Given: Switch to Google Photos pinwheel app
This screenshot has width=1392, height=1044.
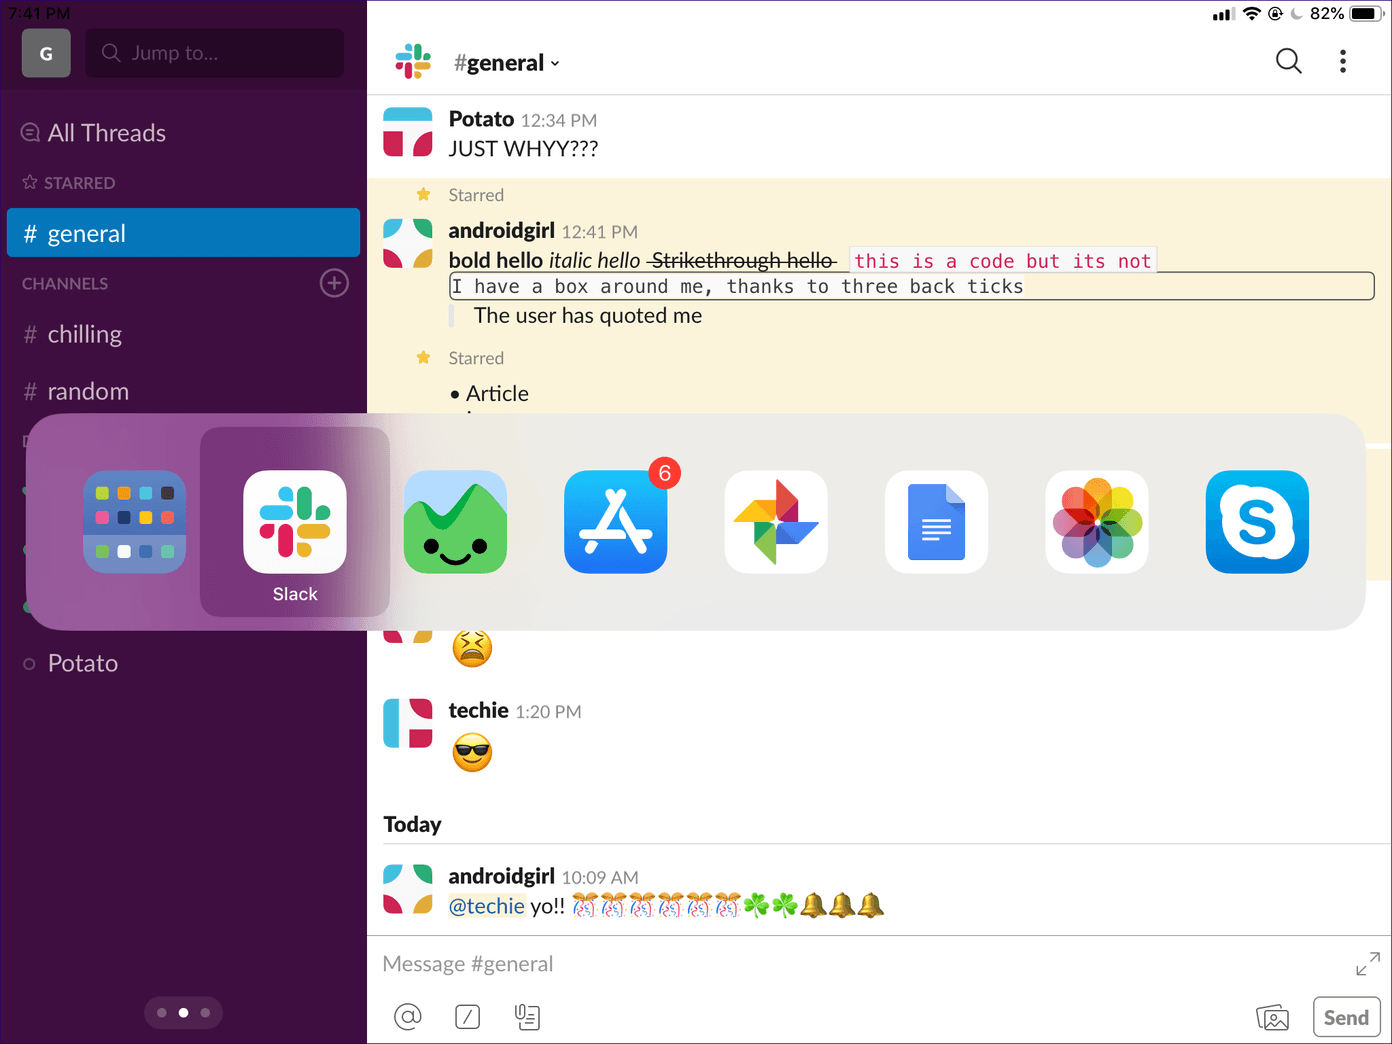Looking at the screenshot, I should pyautogui.click(x=776, y=522).
